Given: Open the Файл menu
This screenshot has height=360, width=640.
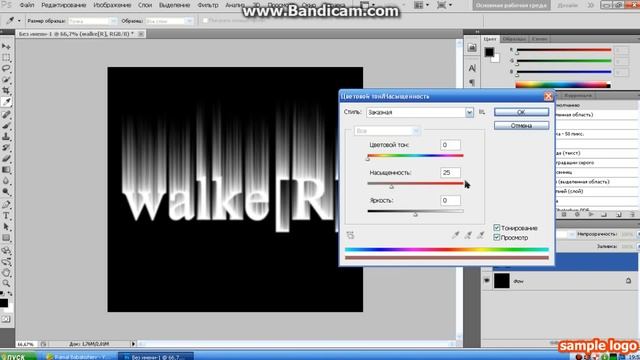Looking at the screenshot, I should coord(27,5).
